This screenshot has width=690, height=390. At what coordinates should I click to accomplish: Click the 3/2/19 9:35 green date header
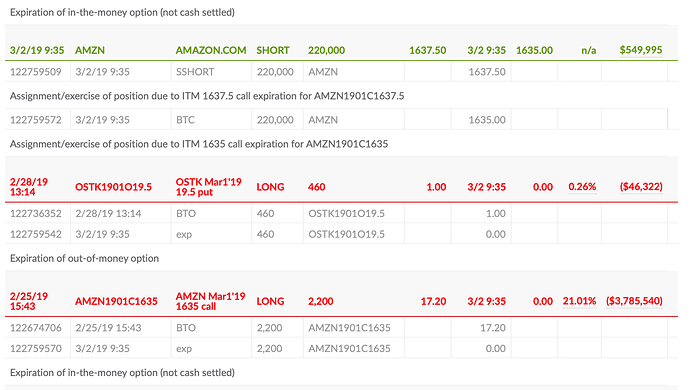(x=37, y=50)
